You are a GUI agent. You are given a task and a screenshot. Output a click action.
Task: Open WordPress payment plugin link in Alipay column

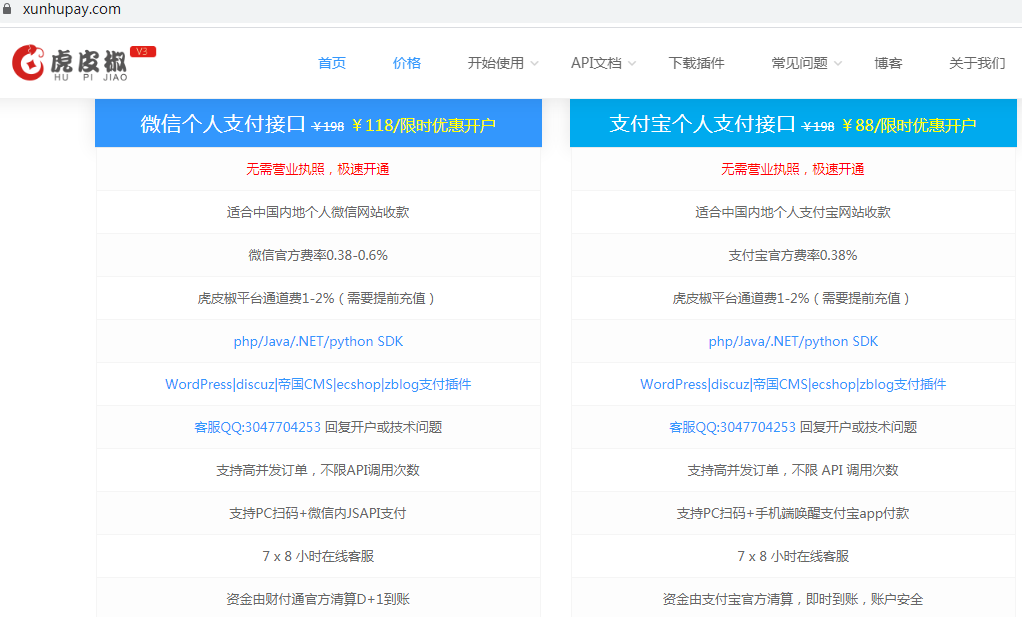[x=793, y=384]
